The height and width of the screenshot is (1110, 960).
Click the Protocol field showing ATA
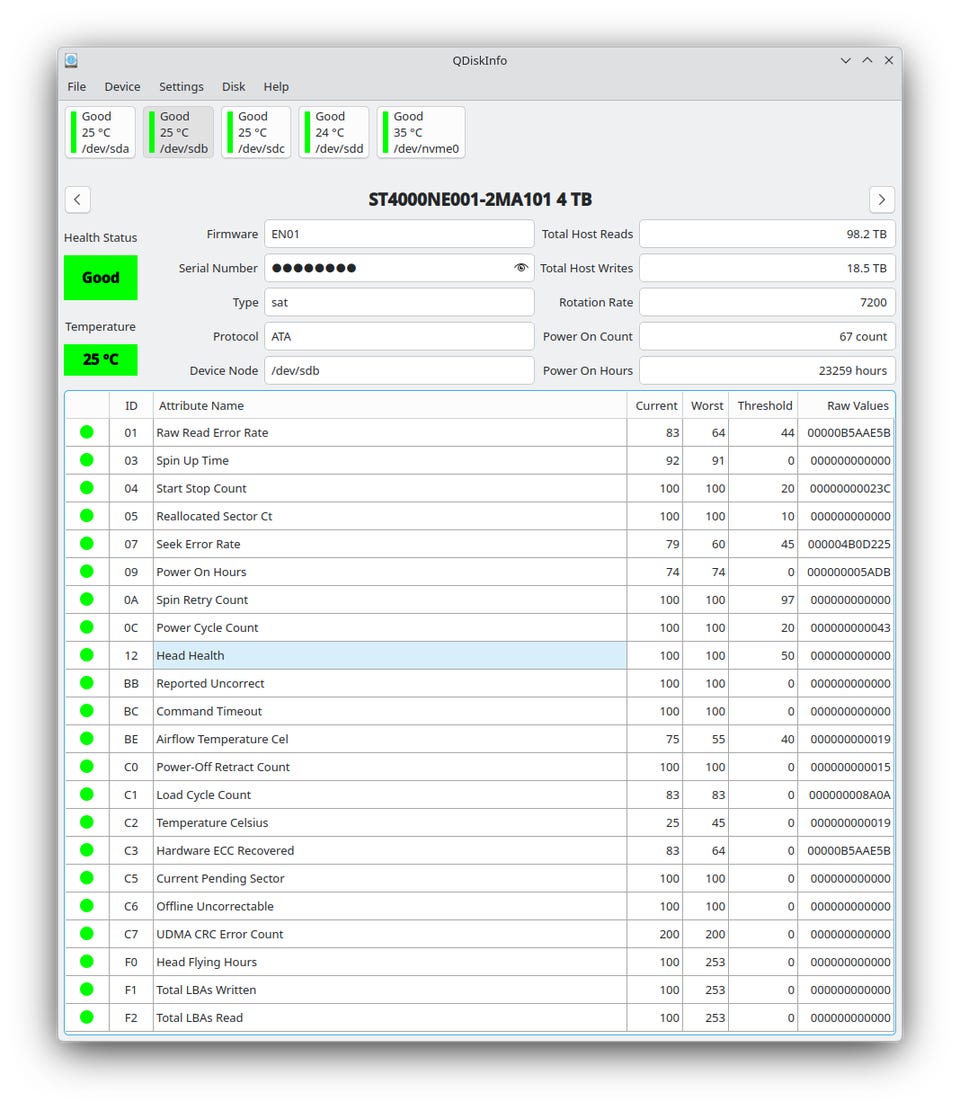coord(399,336)
